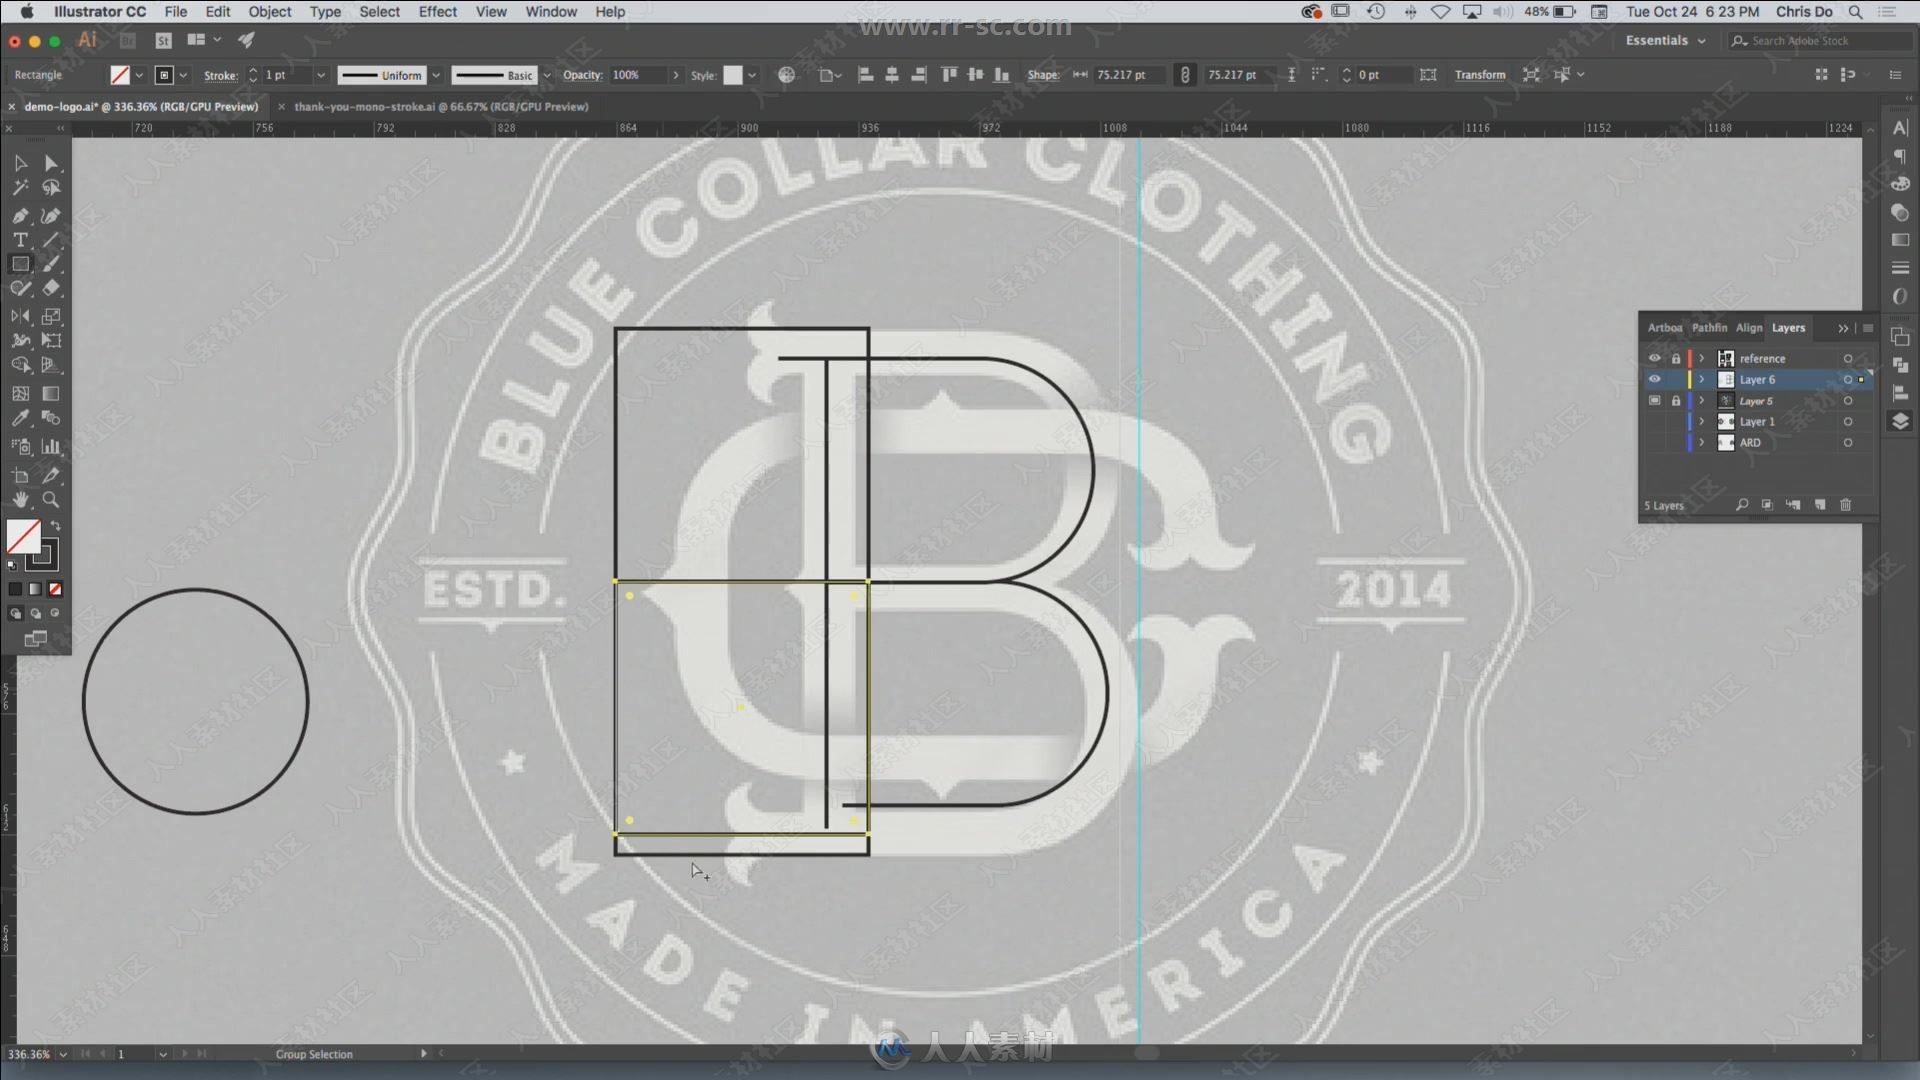Viewport: 1920px width, 1080px height.
Task: Hide Layer 6 with eye icon
Action: point(1654,379)
